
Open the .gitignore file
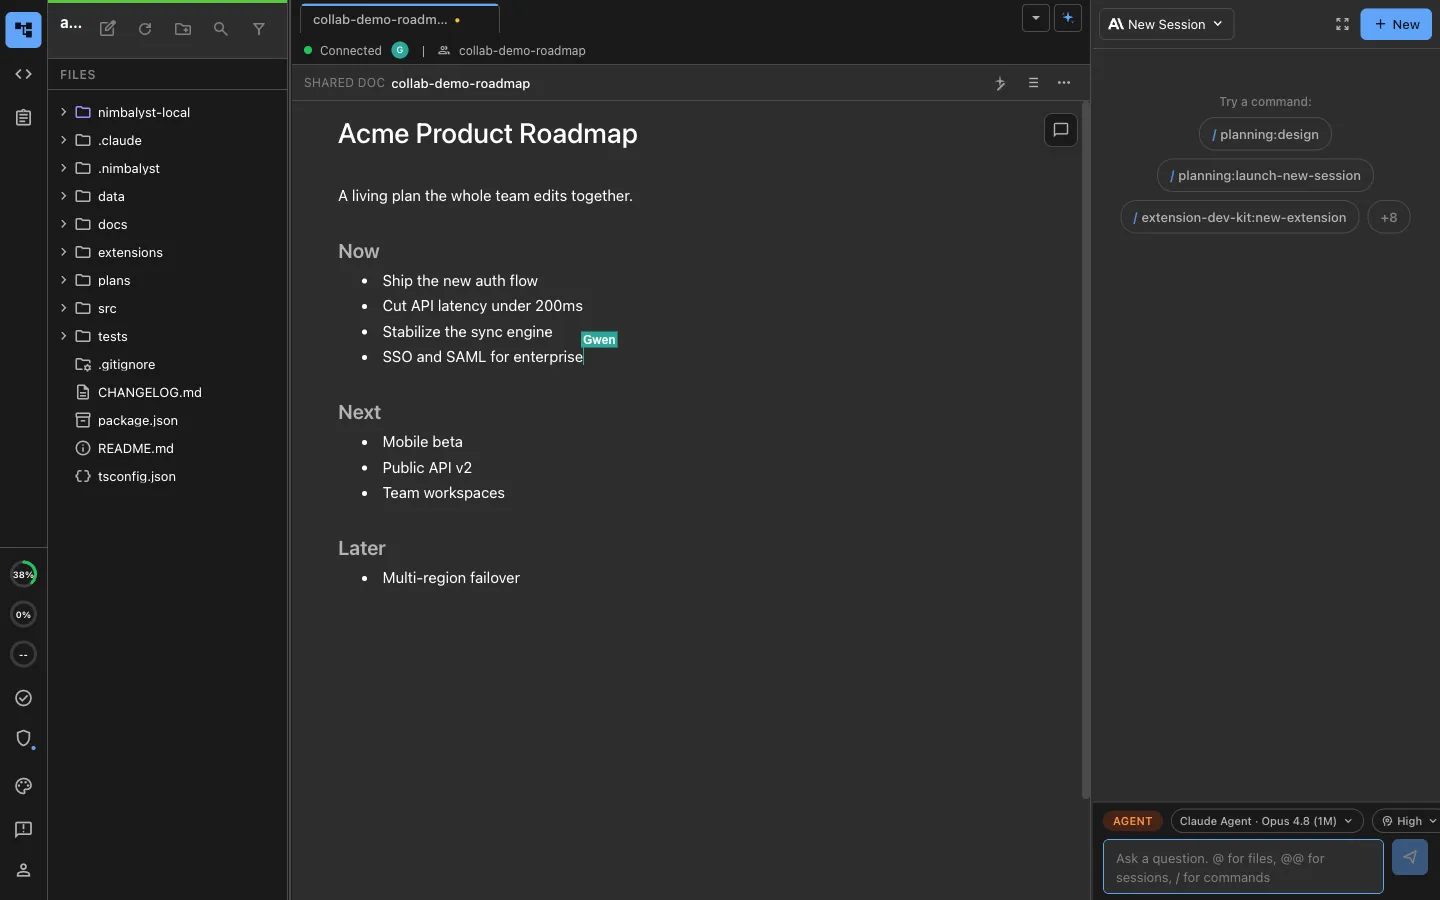click(167, 364)
